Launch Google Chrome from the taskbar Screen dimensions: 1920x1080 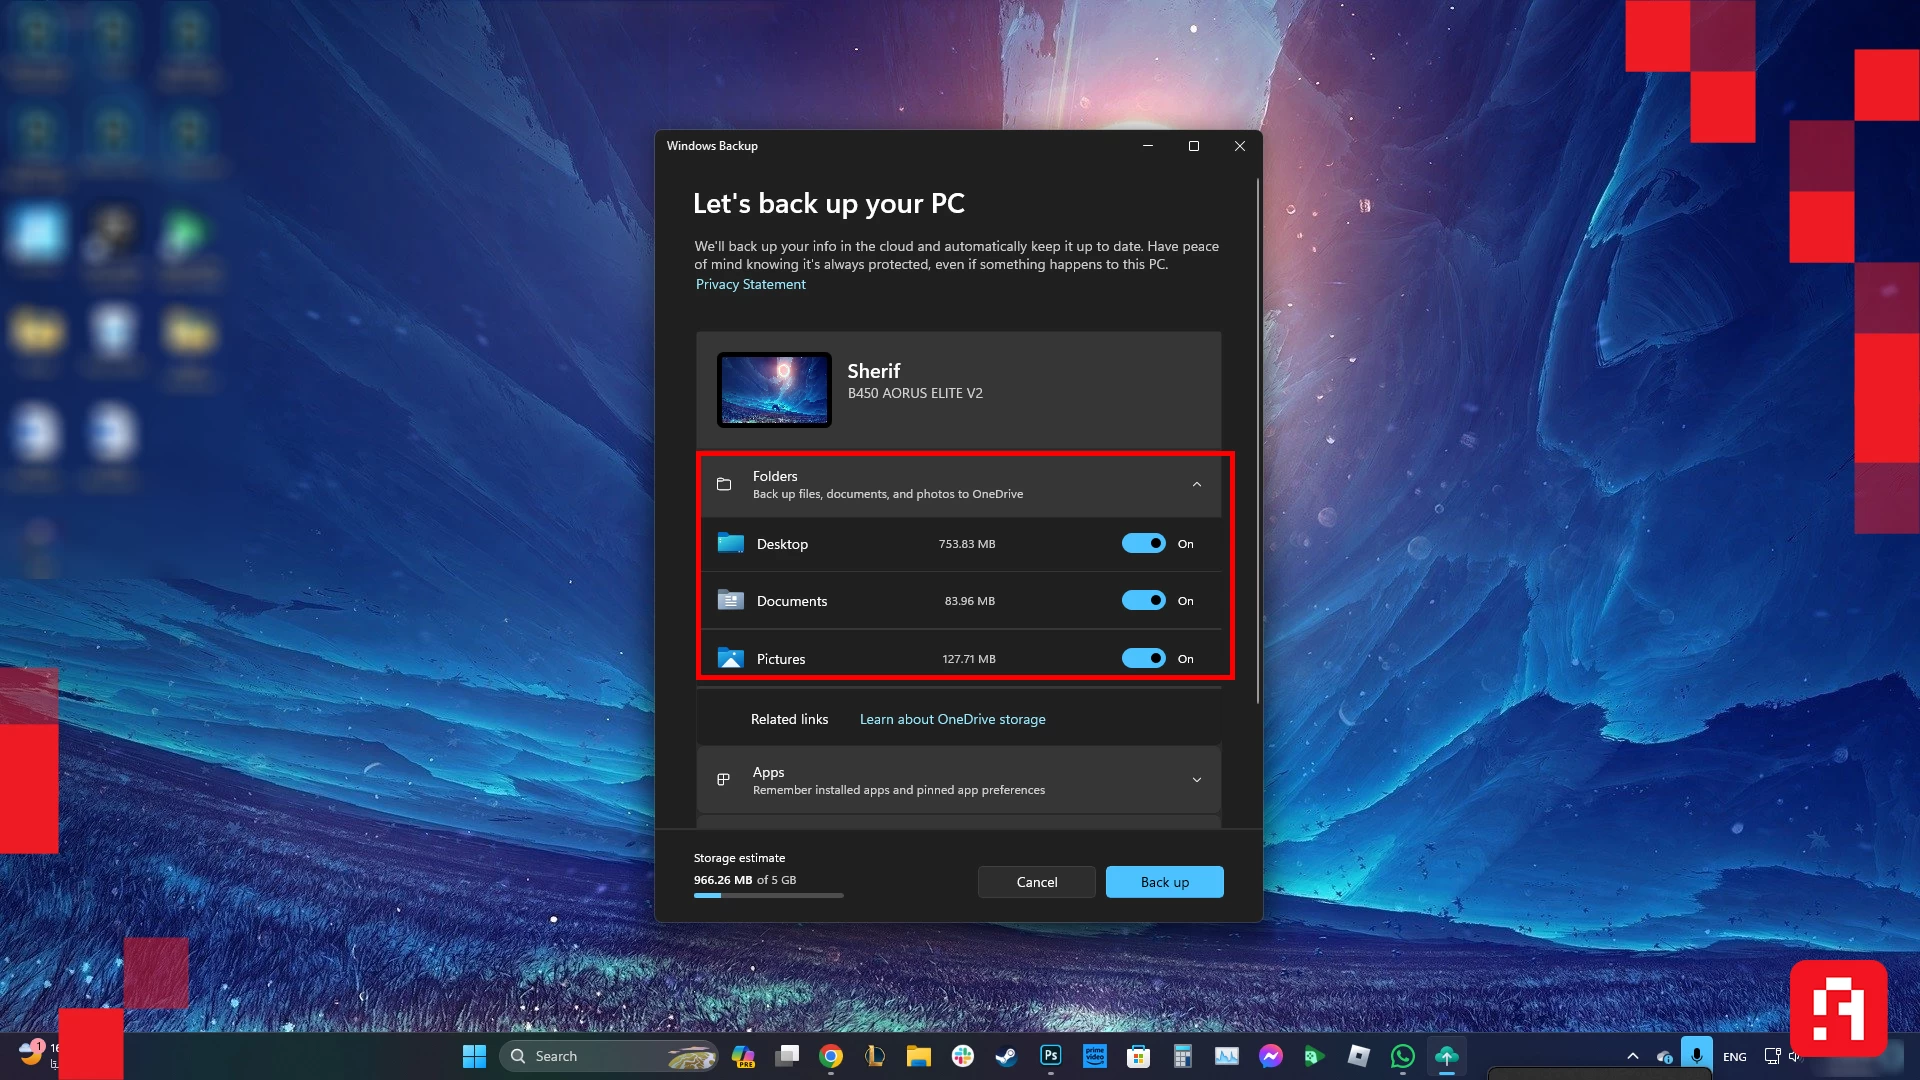click(x=831, y=1056)
